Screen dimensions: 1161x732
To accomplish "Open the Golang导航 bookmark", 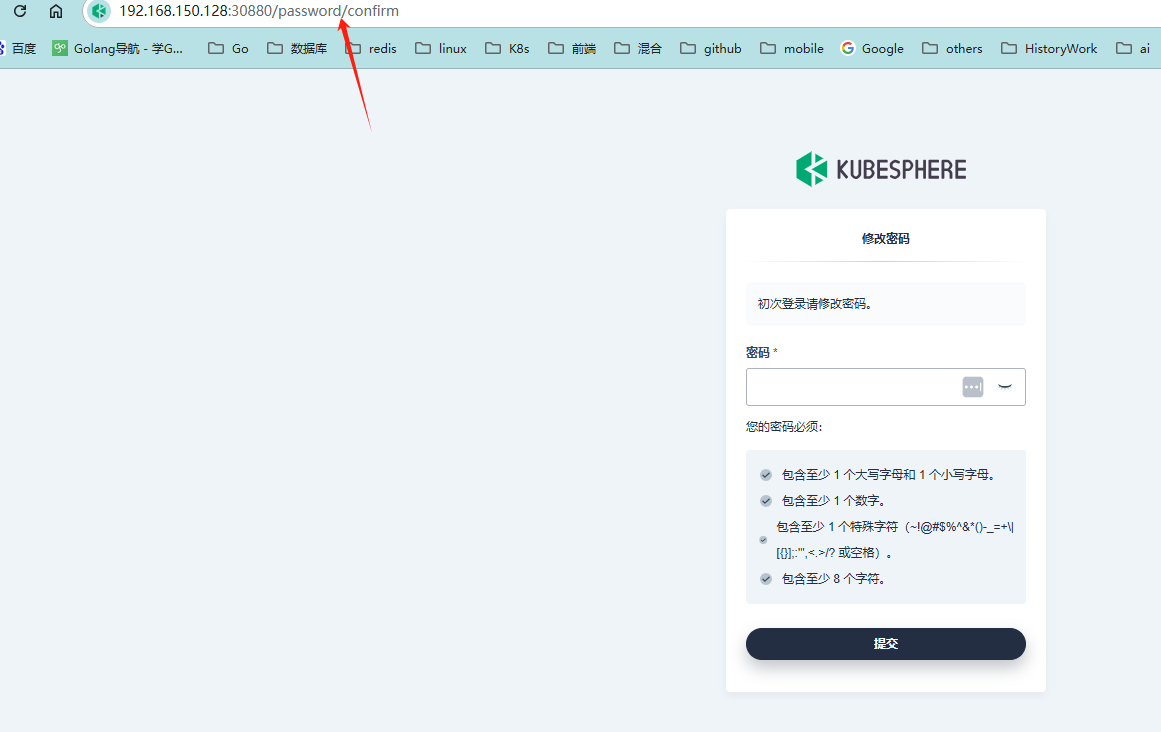I will [118, 48].
